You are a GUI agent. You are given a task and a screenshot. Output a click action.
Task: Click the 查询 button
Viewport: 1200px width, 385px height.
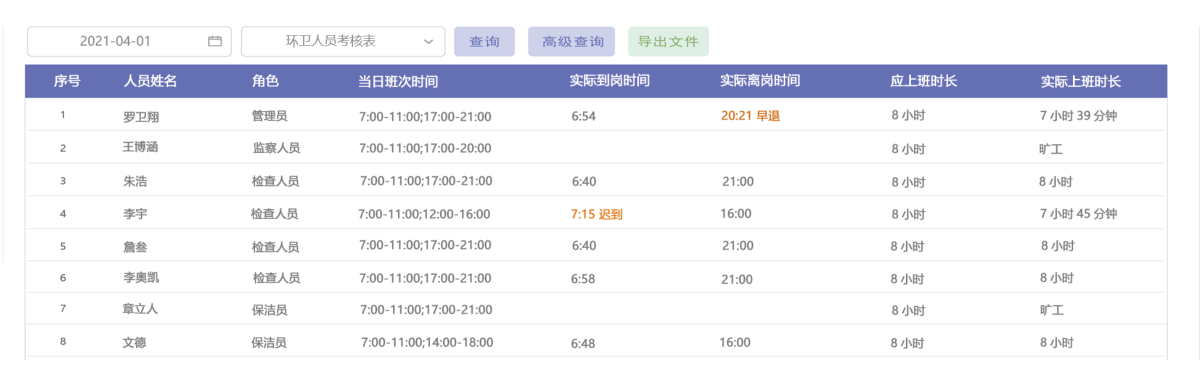pyautogui.click(x=484, y=41)
